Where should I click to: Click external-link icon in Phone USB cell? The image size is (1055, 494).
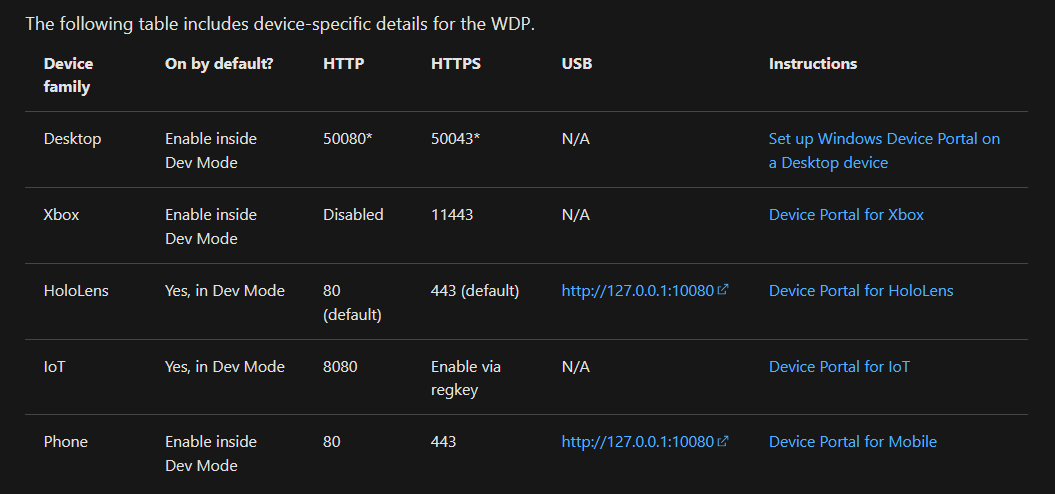[x=723, y=442]
